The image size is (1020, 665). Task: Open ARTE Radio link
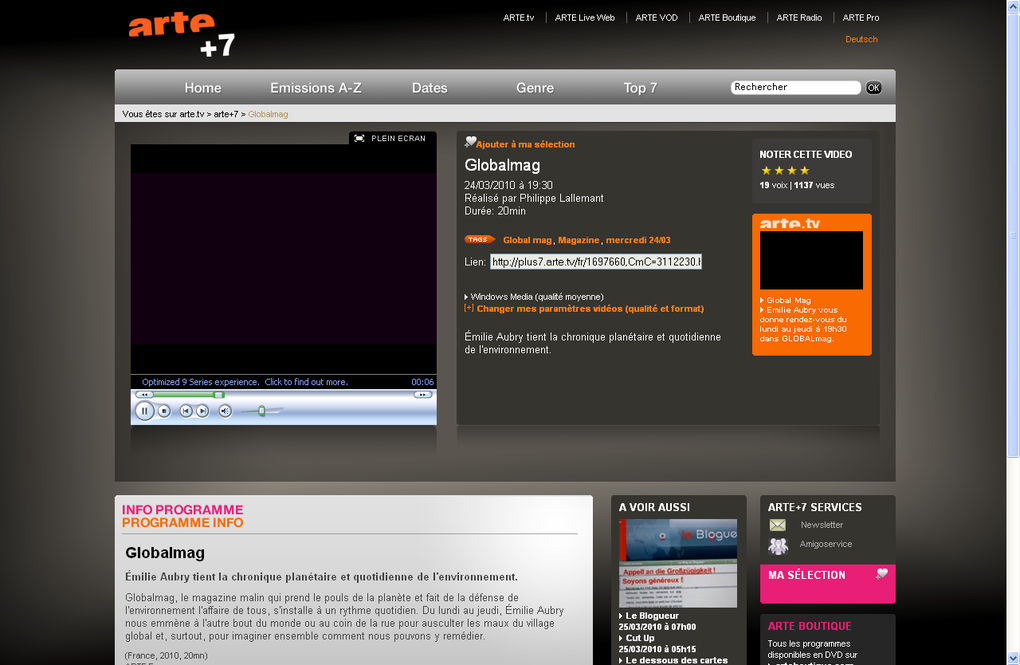point(799,18)
